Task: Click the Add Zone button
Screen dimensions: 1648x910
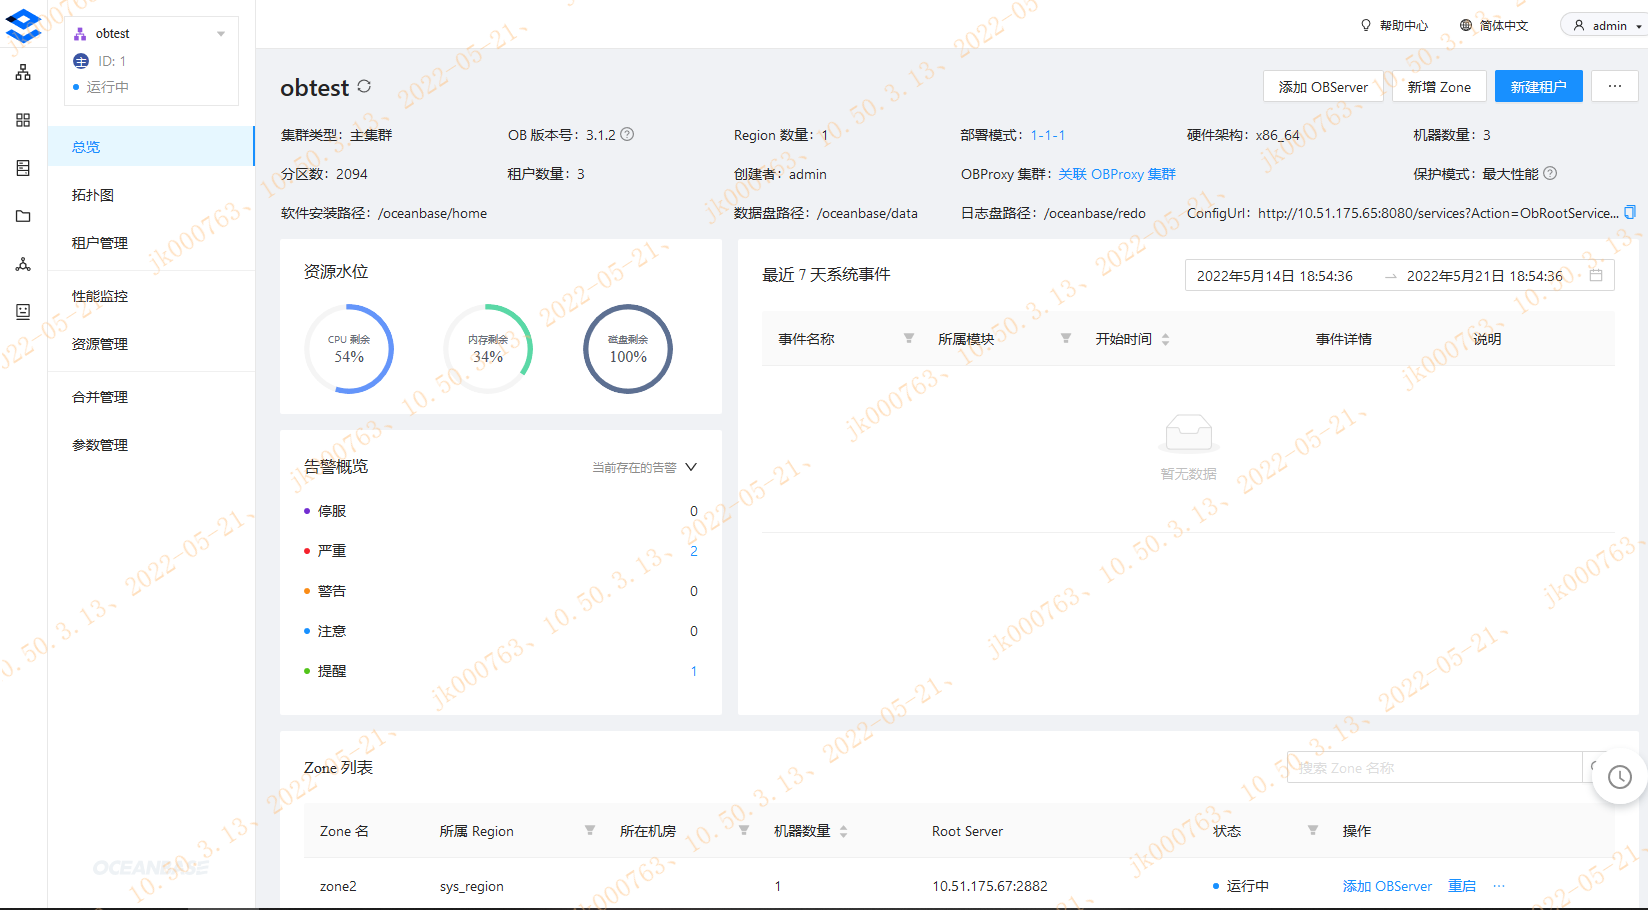Action: (1439, 86)
